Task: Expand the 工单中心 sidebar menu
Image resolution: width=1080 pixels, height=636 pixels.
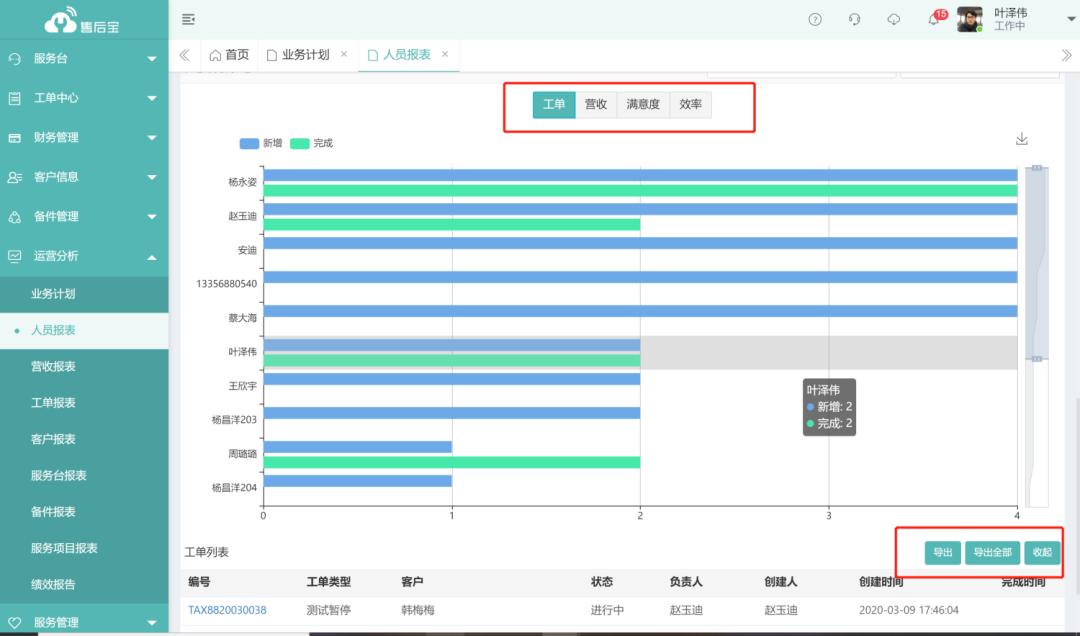Action: [x=84, y=98]
